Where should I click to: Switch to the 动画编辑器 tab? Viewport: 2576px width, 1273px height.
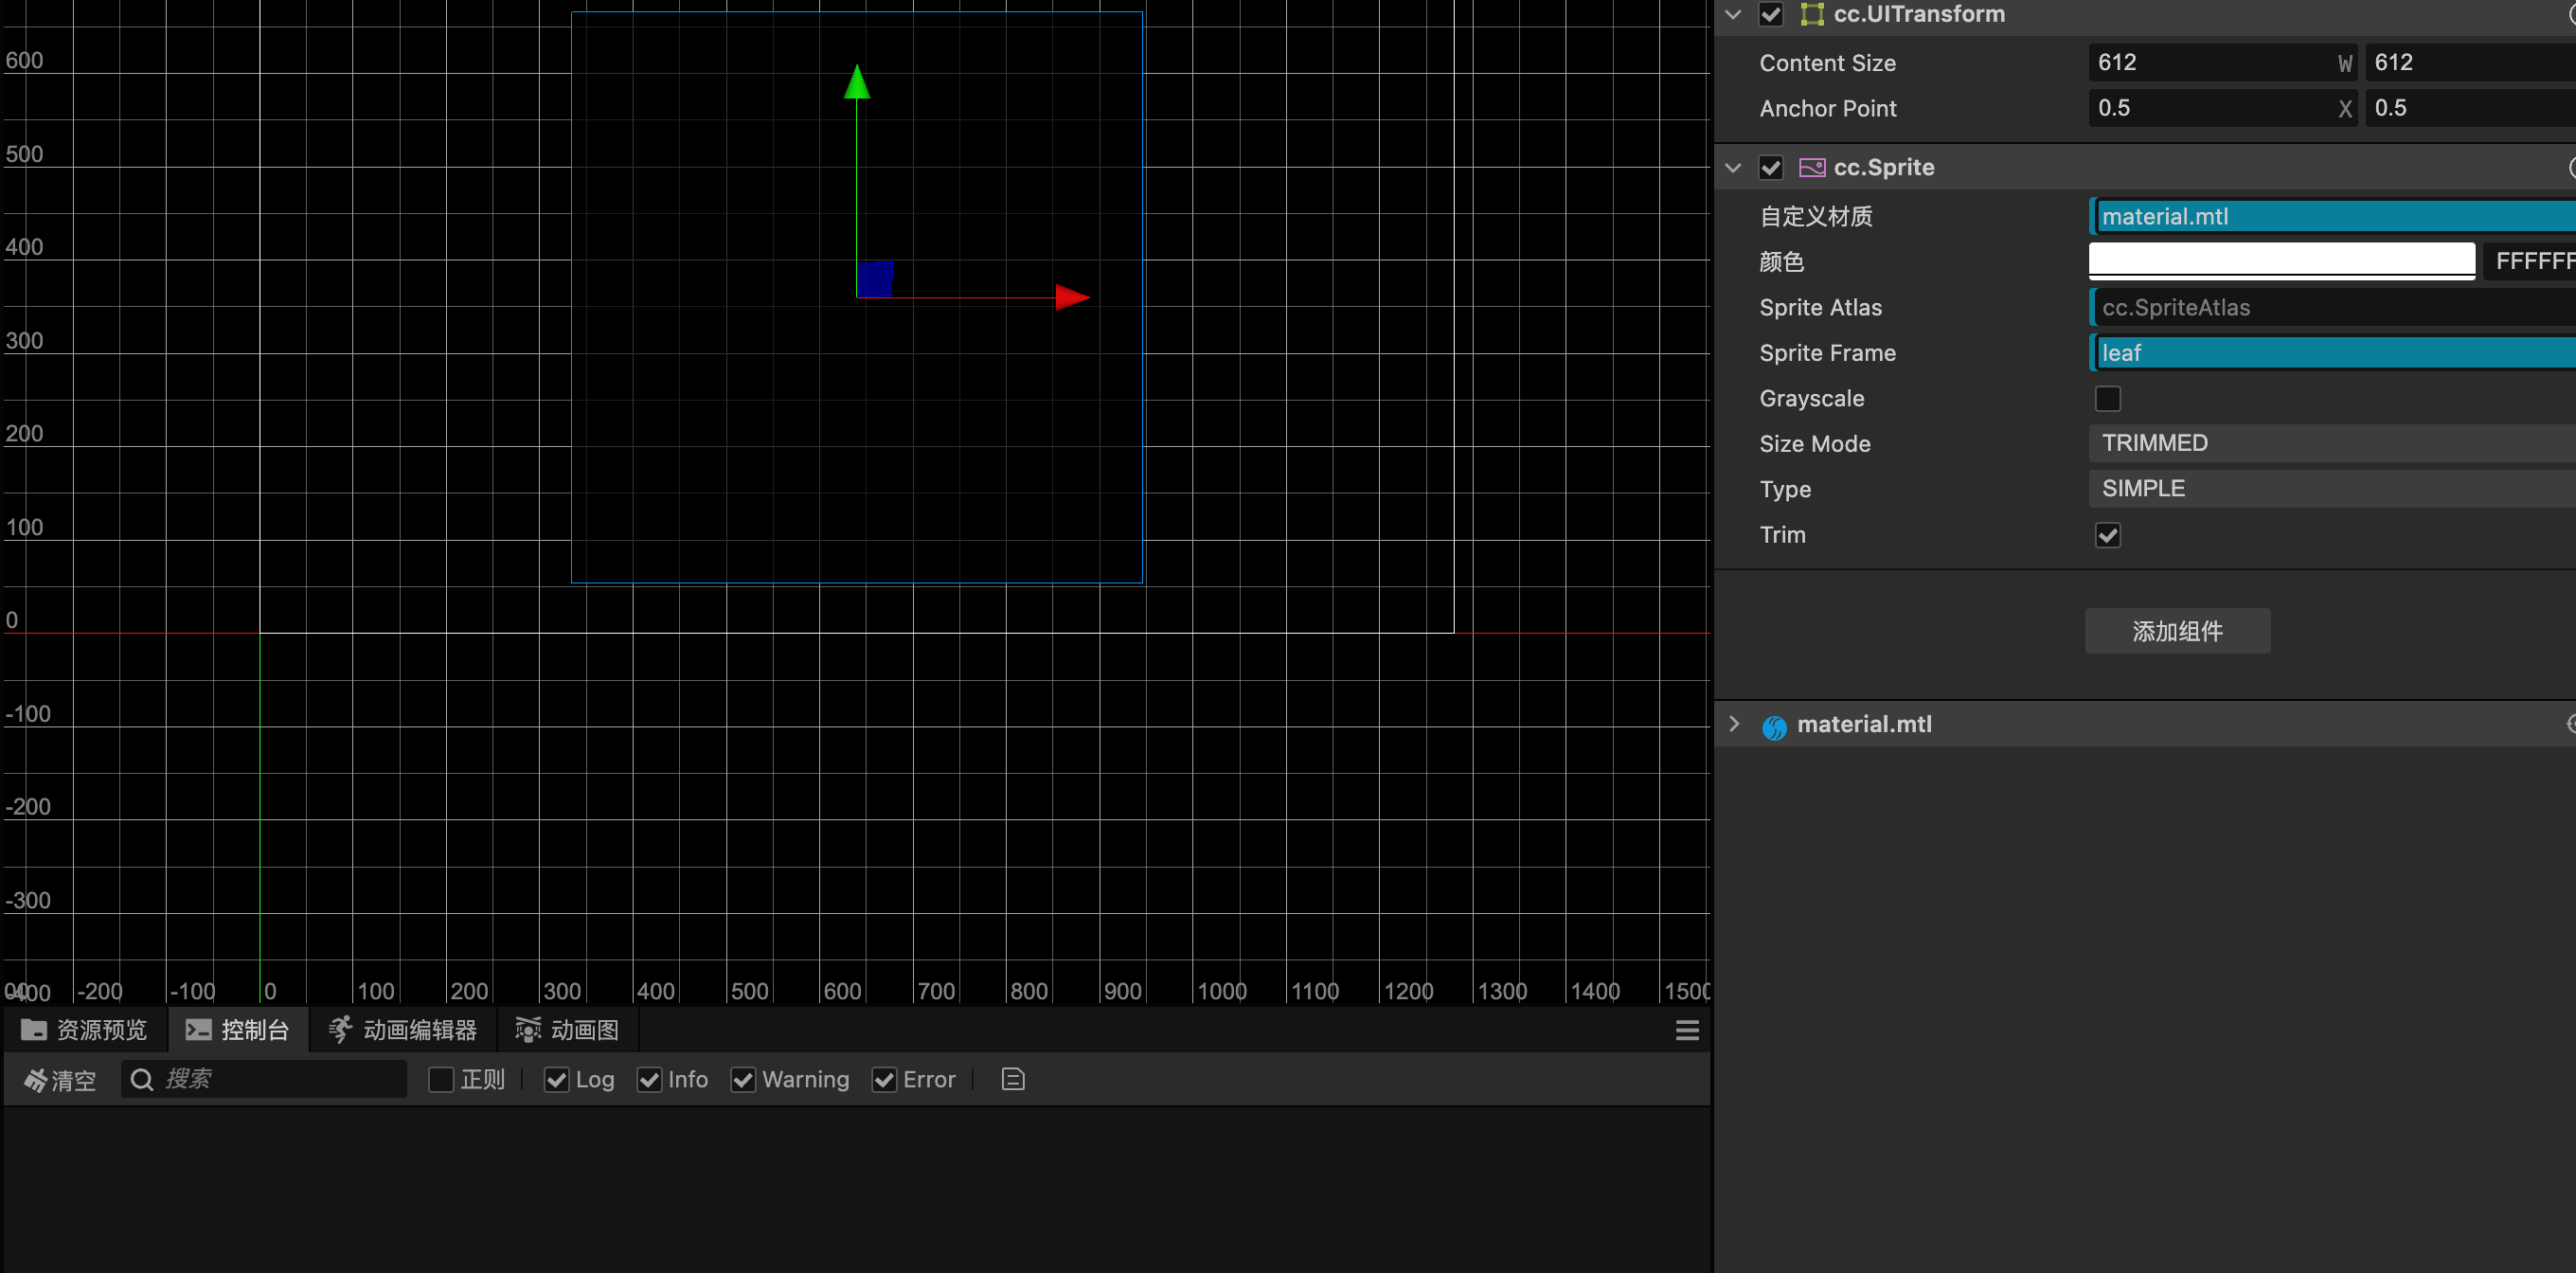point(403,1030)
